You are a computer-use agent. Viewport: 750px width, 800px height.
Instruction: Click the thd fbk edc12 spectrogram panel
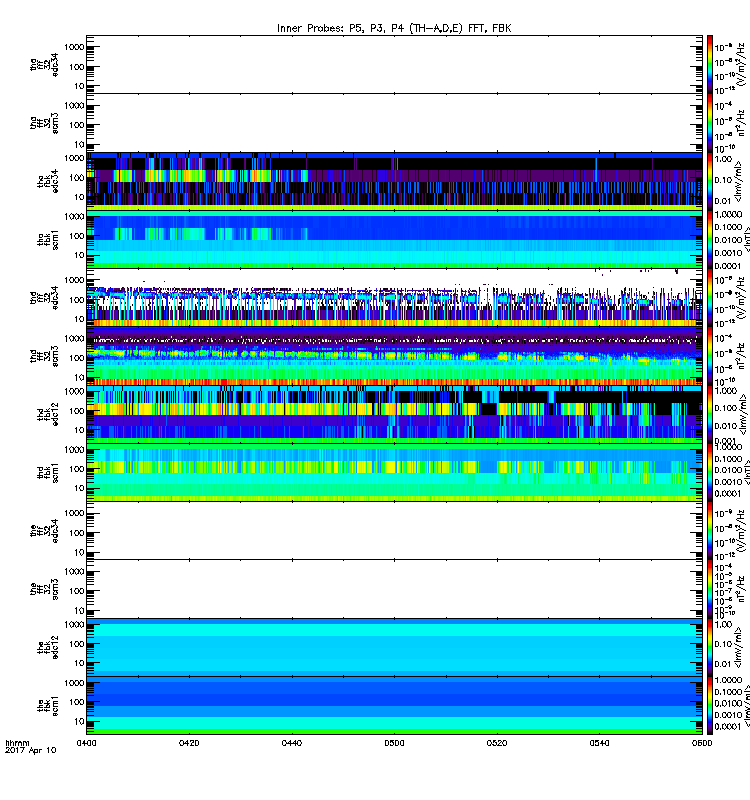tap(394, 414)
